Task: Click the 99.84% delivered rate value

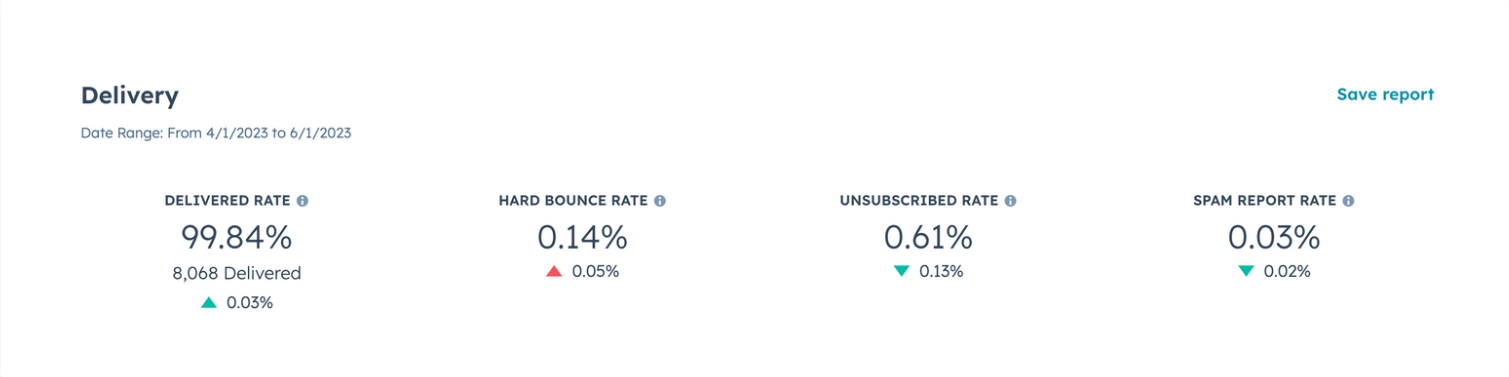Action: [x=236, y=237]
